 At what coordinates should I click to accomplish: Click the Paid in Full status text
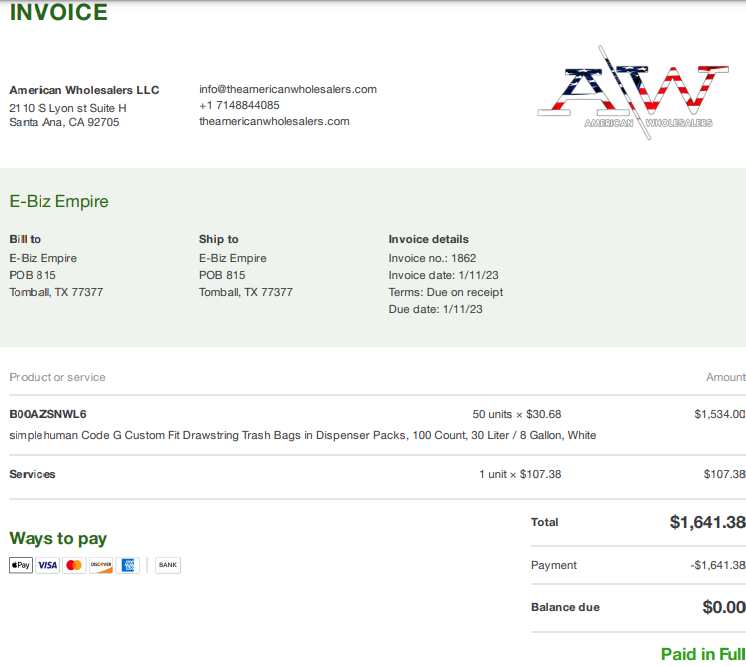click(x=703, y=654)
